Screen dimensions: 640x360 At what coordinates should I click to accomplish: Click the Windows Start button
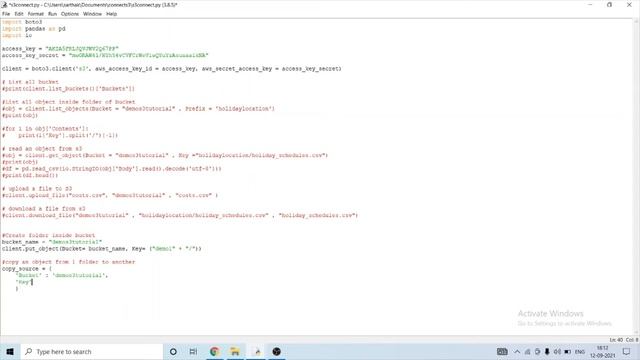point(10,351)
